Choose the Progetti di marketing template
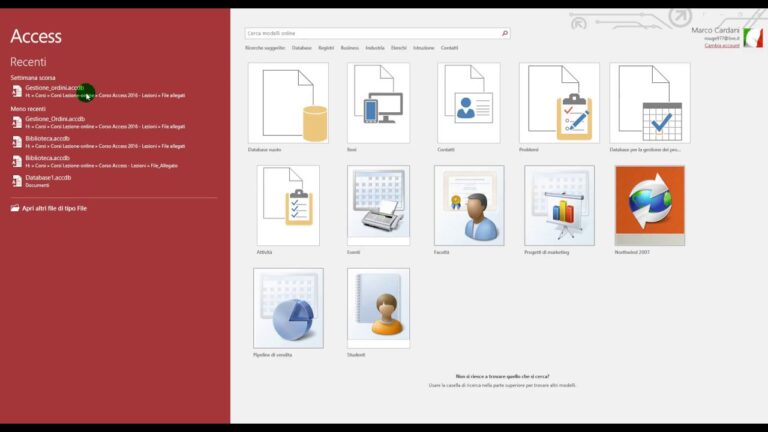This screenshot has width=768, height=432. pos(559,205)
